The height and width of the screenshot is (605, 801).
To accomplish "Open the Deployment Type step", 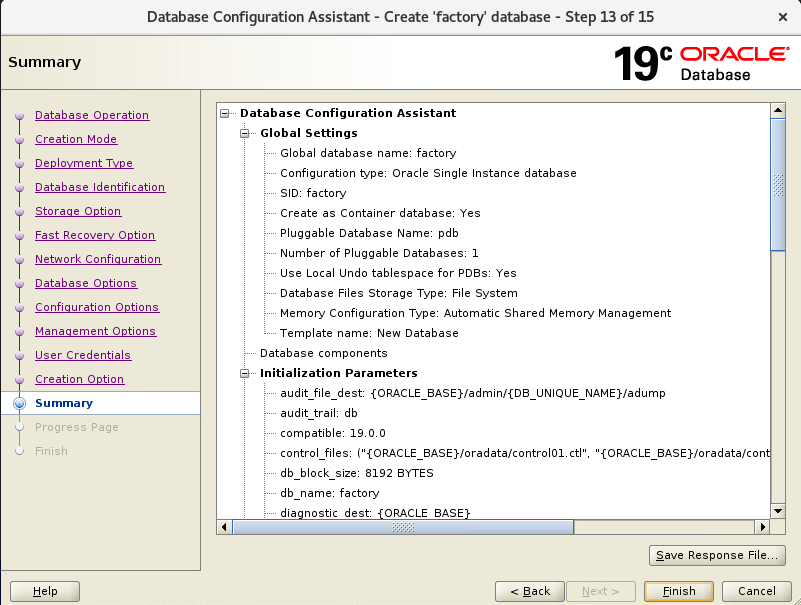I will 84,163.
